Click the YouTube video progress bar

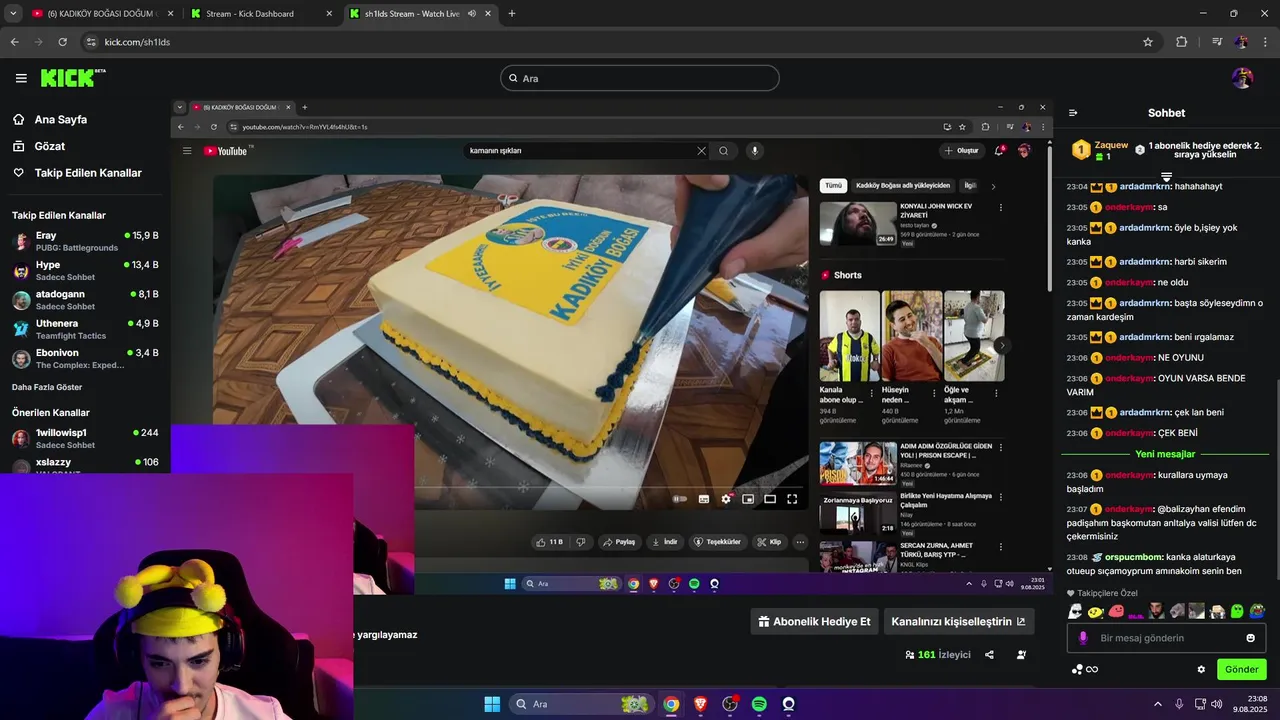coord(610,487)
